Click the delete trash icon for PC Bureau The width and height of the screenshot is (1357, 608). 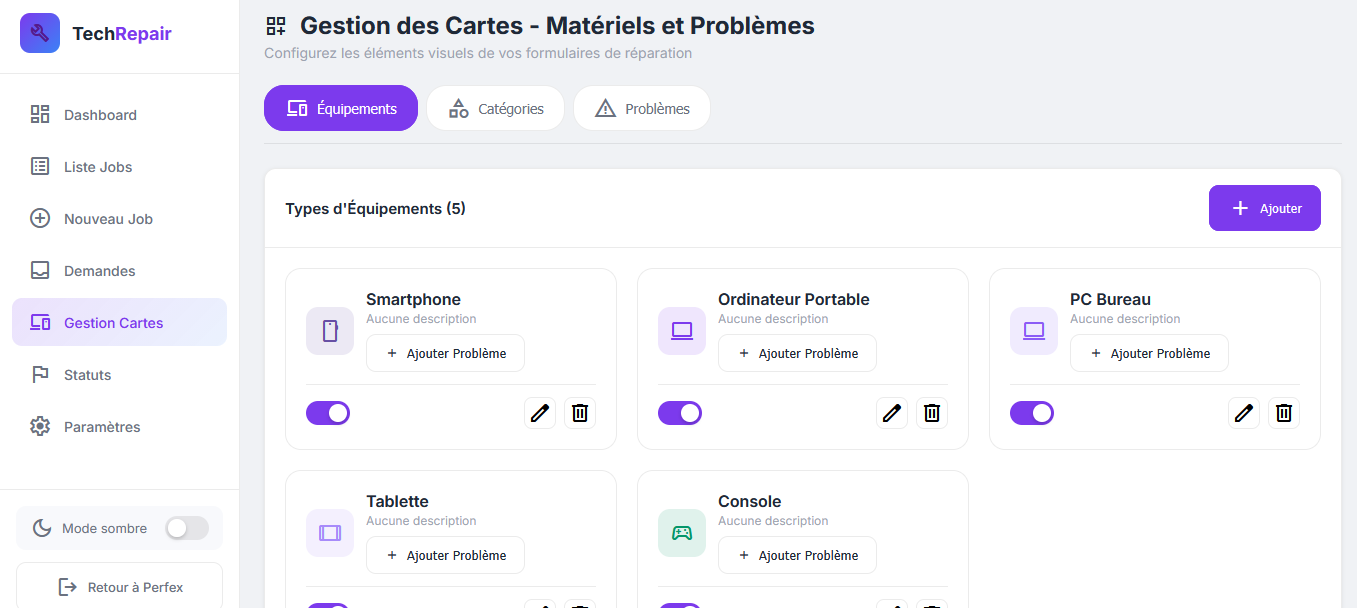(1284, 412)
